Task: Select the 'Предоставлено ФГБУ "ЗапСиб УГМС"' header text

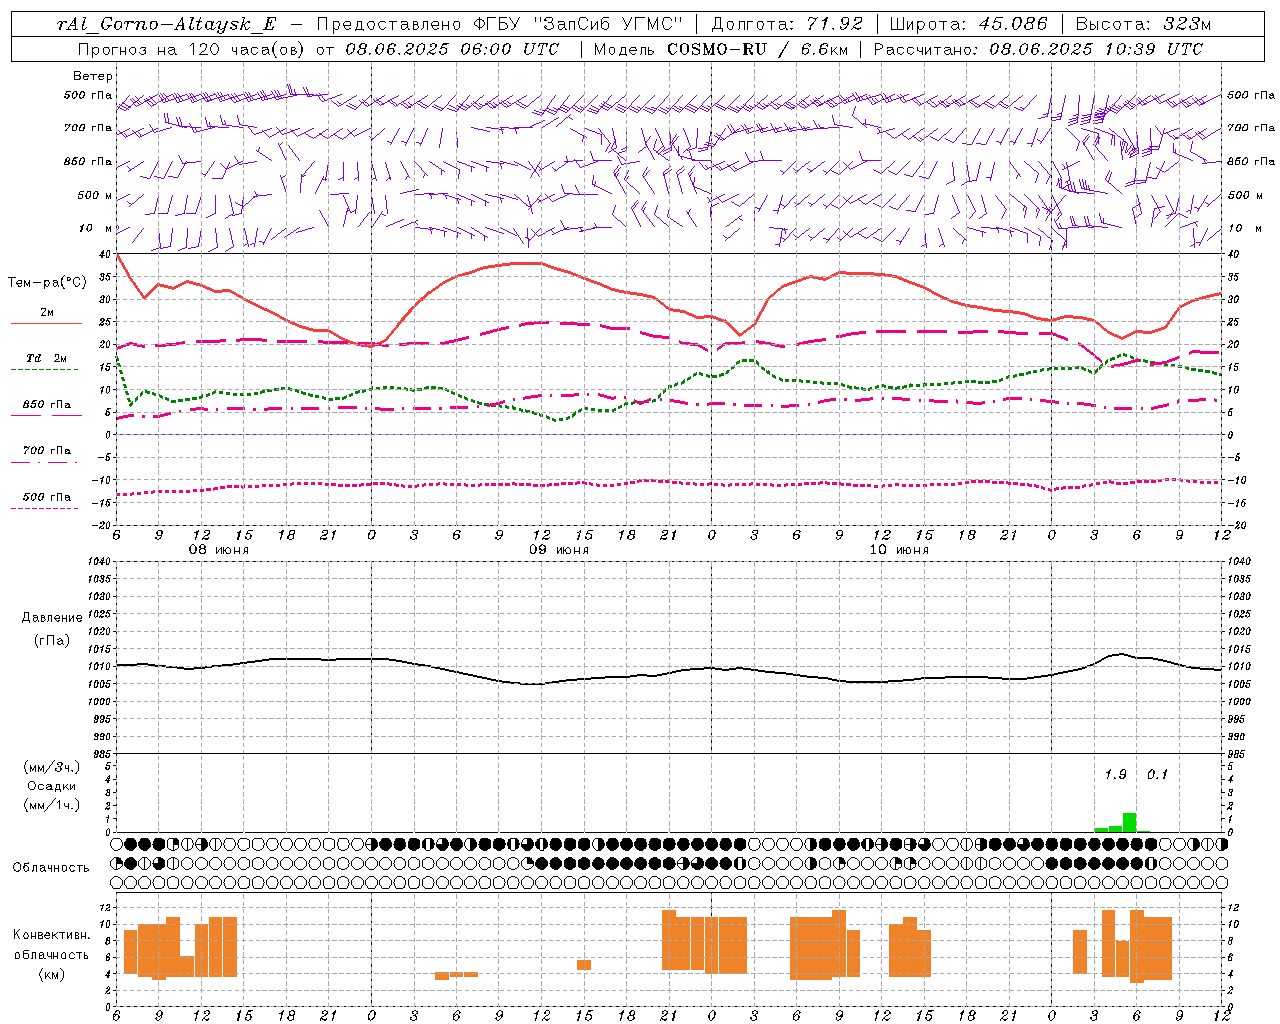Action: [x=498, y=24]
